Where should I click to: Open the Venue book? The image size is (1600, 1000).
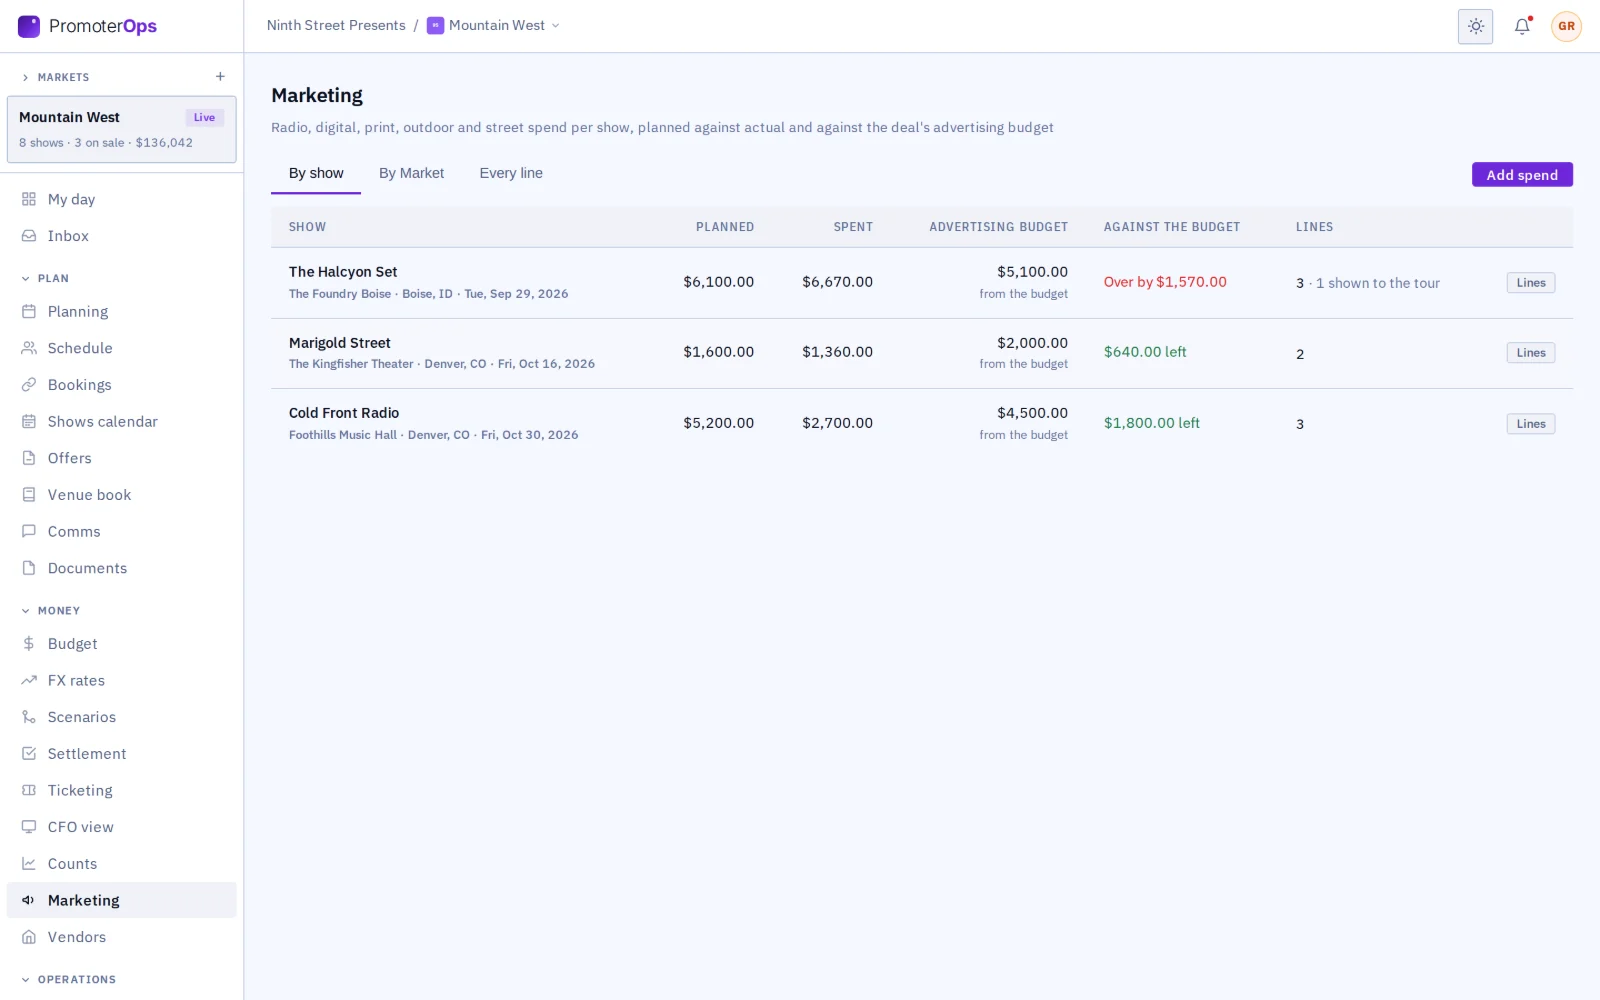click(122, 495)
